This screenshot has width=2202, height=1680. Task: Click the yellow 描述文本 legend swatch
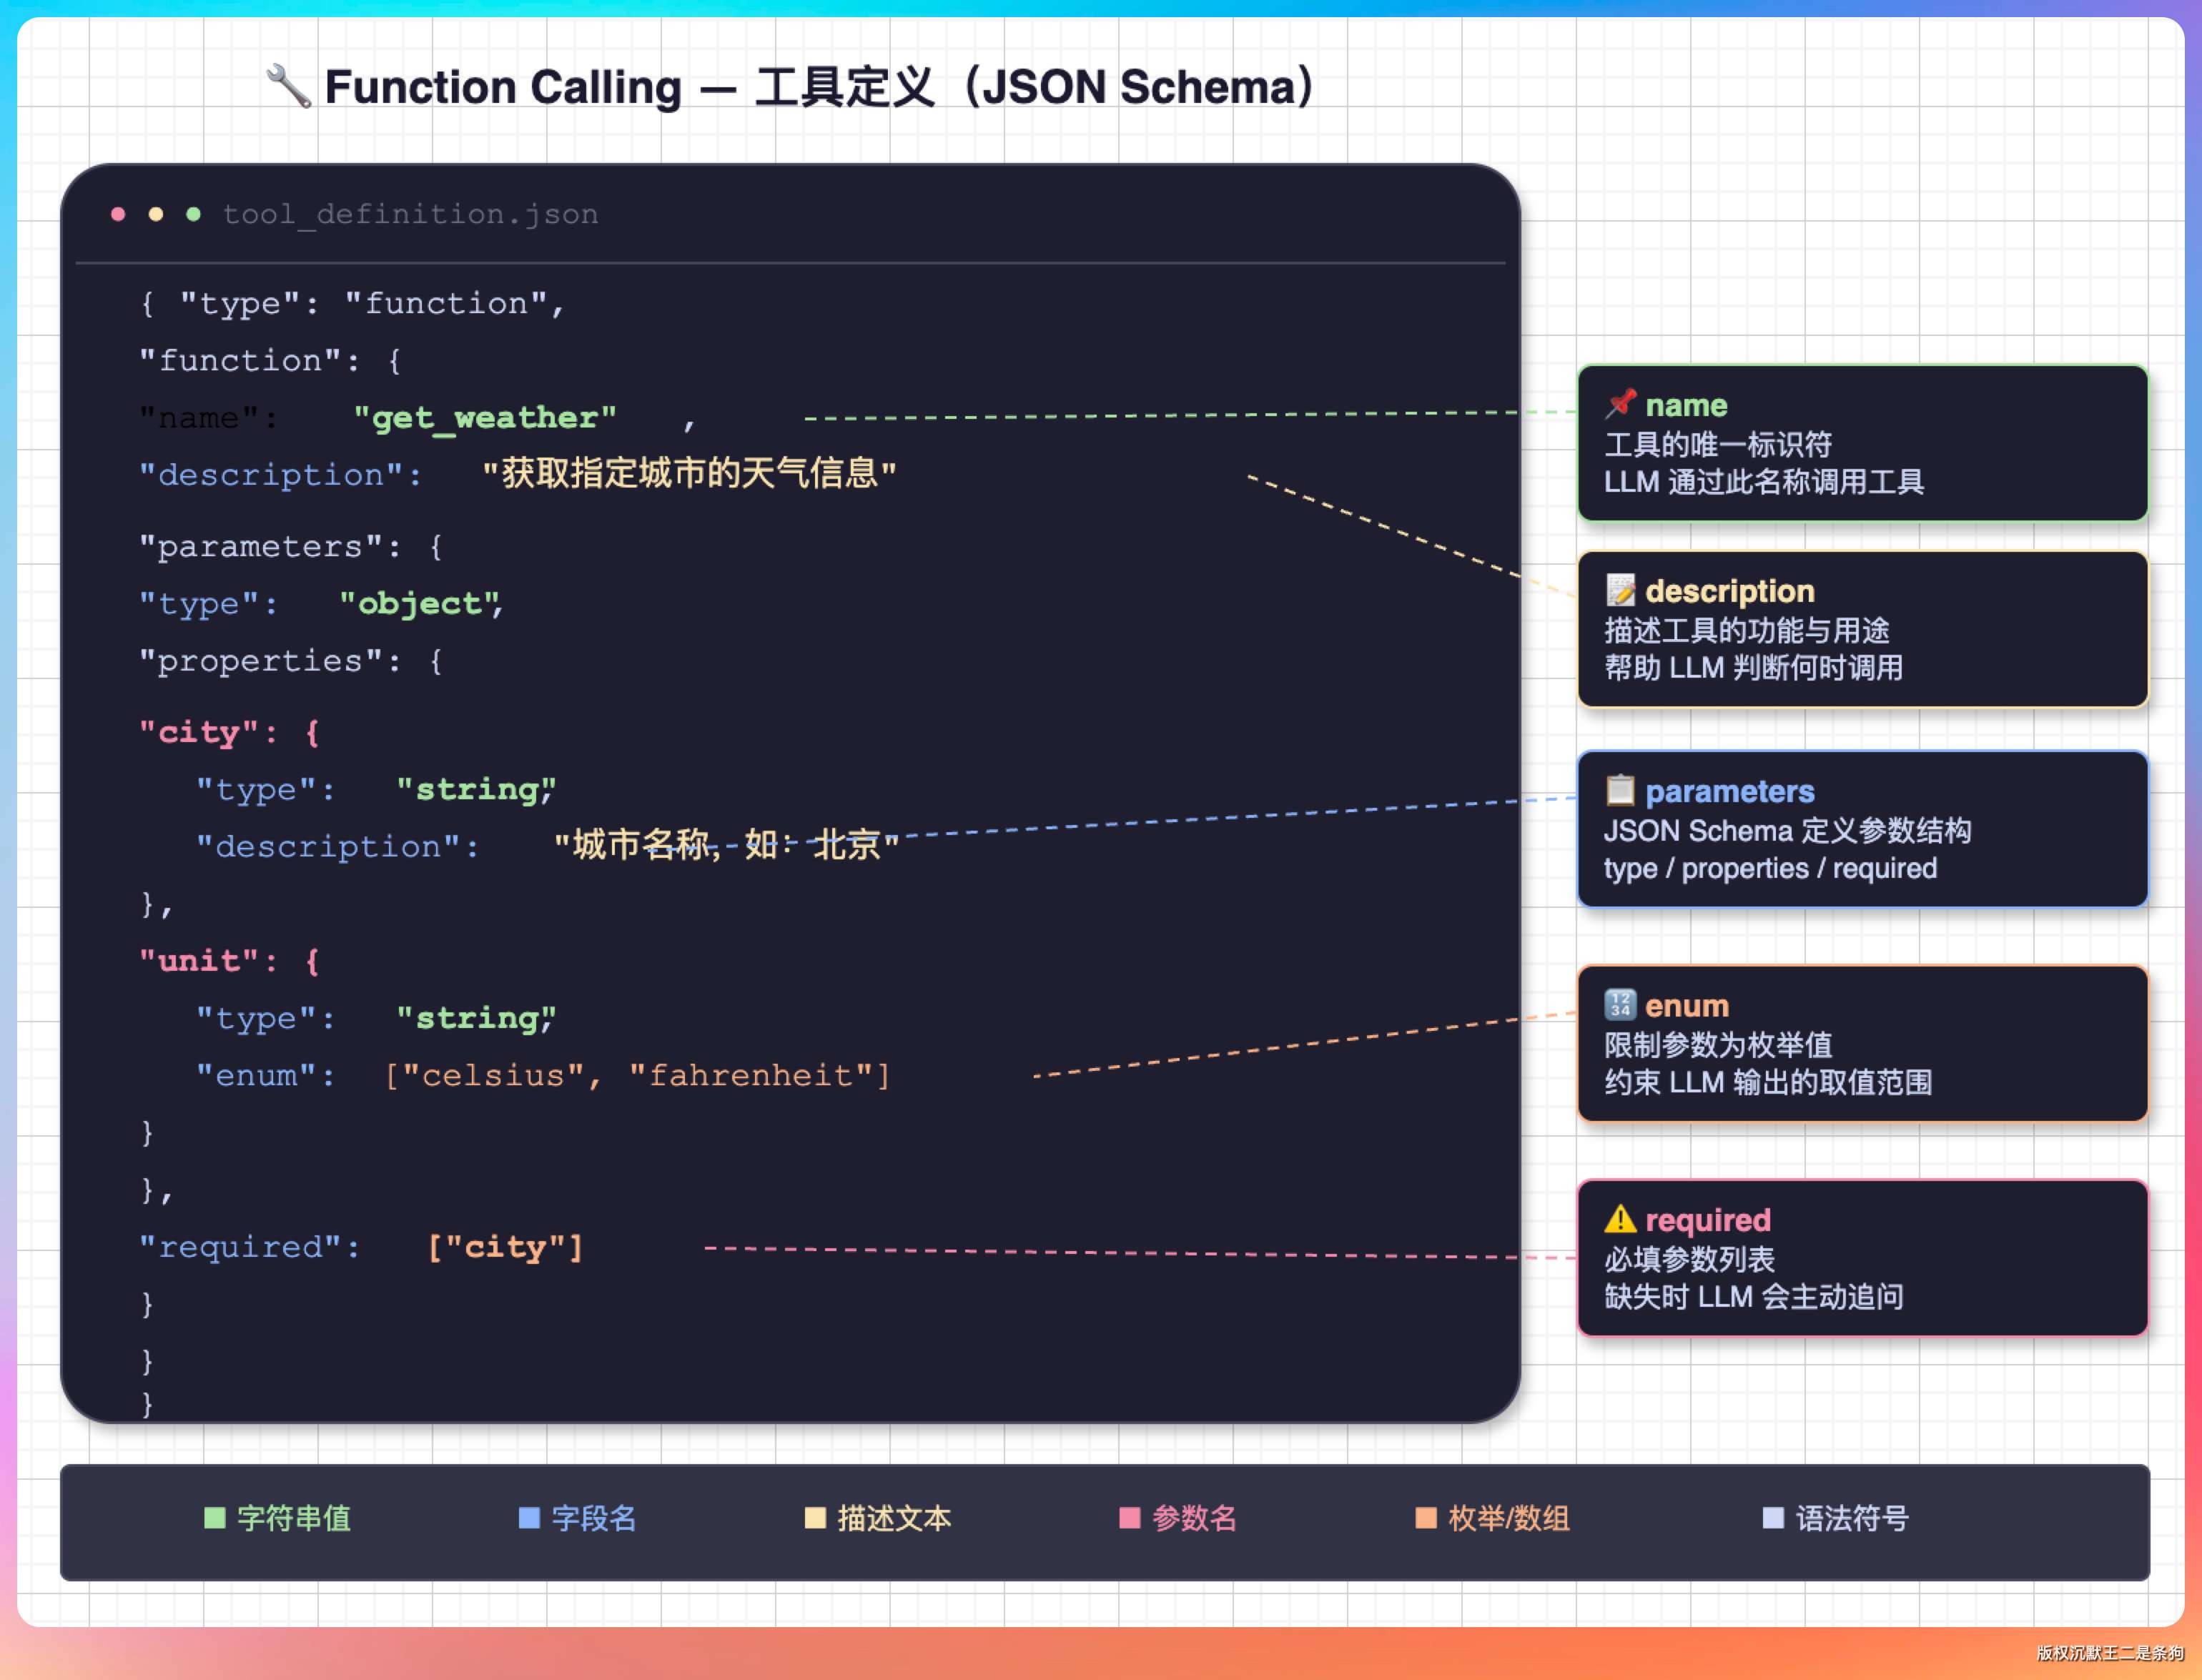[x=815, y=1518]
